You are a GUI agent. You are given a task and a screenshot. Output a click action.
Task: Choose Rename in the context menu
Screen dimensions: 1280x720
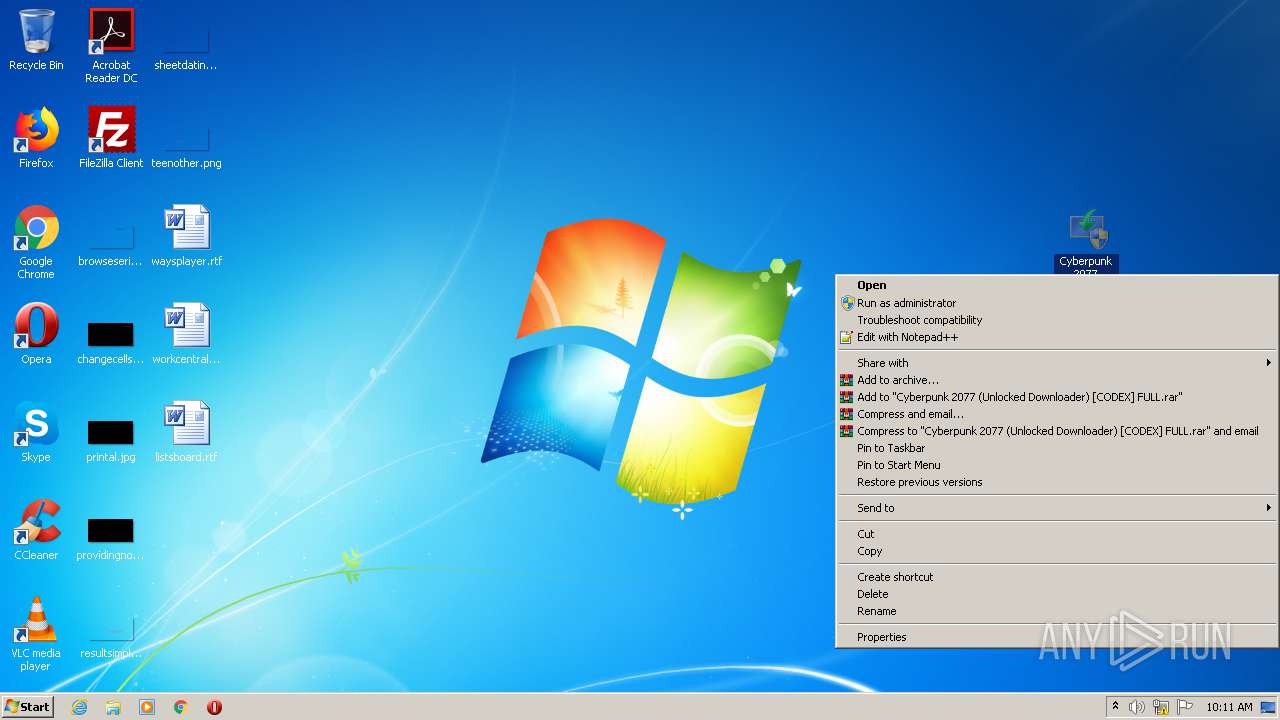1057,611
